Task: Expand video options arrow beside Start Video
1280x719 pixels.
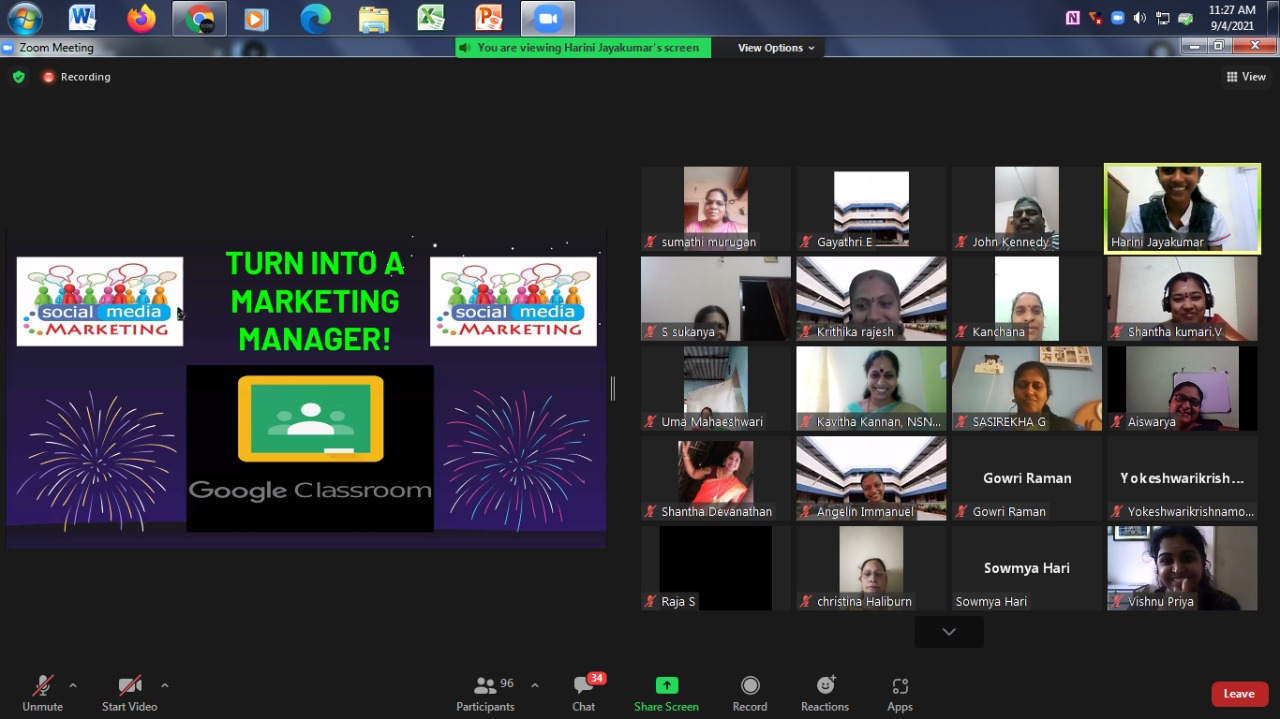Action: pos(165,685)
